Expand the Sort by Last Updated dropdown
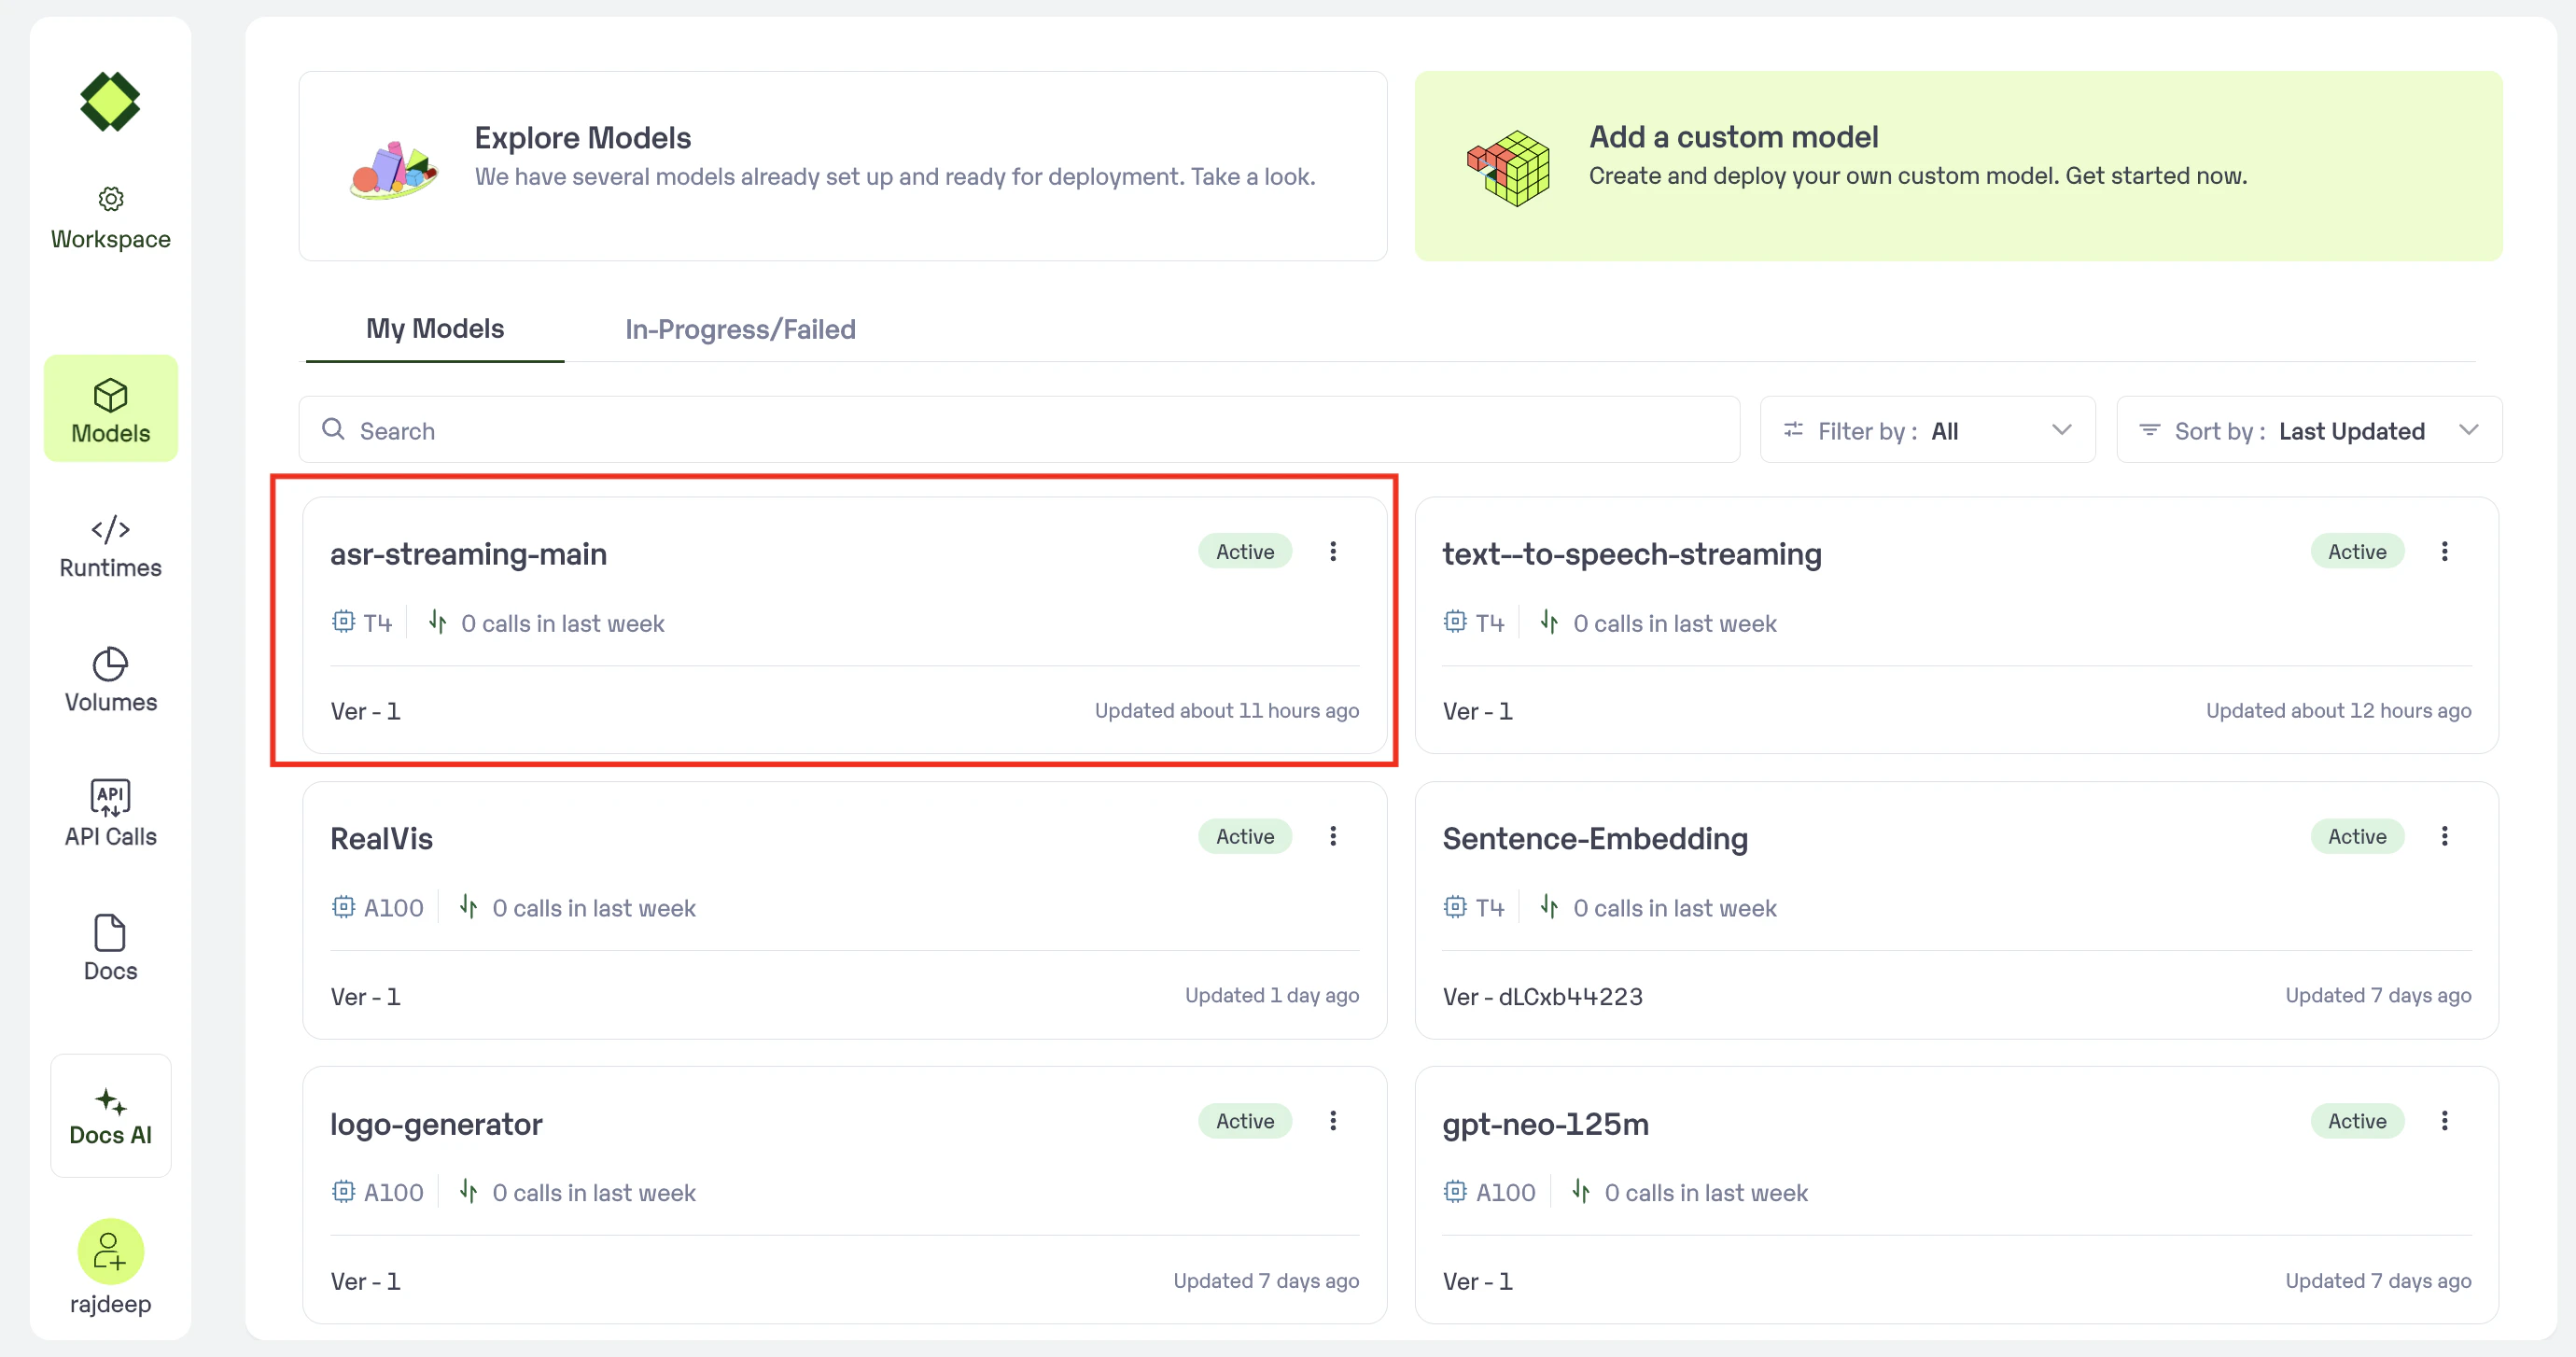 pos(2309,430)
